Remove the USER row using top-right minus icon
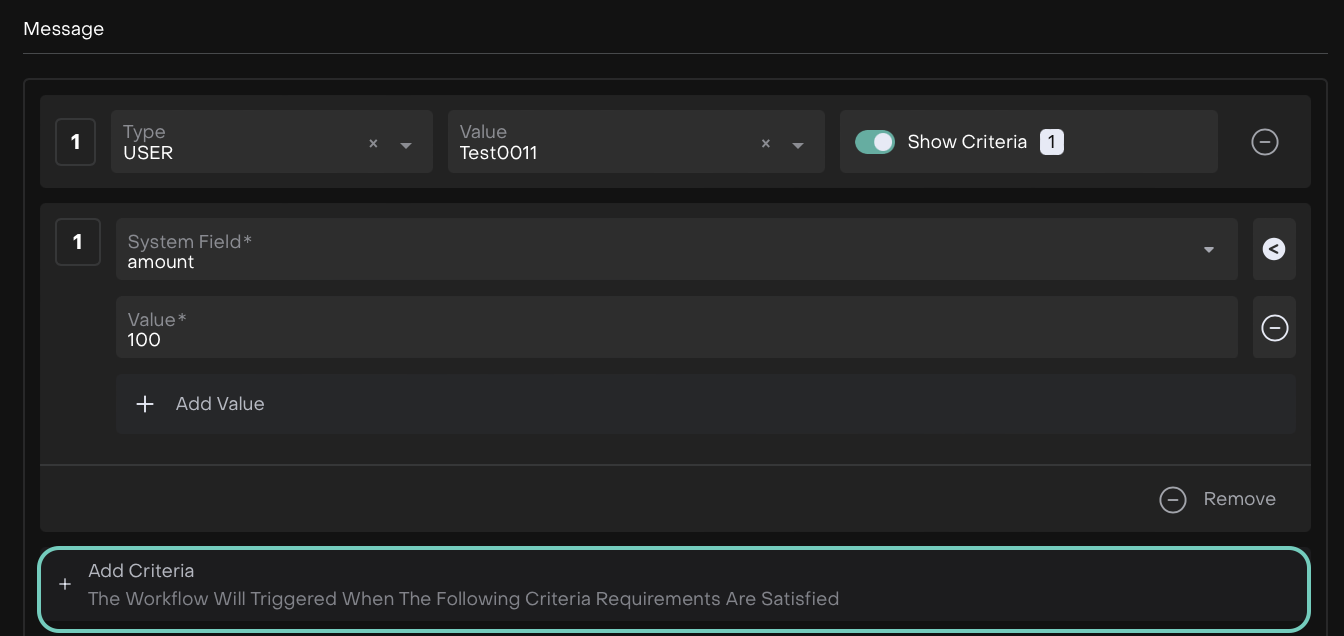The width and height of the screenshot is (1344, 636). [1264, 142]
